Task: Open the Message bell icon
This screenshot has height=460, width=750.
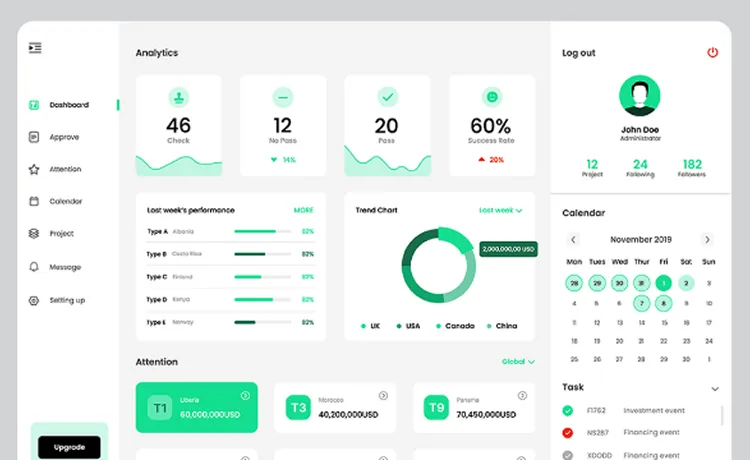Action: [x=34, y=267]
